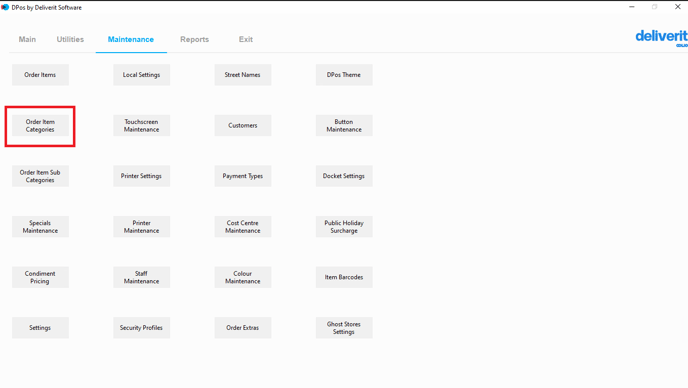Open the Customers button
Screen dimensions: 688x388
click(243, 126)
